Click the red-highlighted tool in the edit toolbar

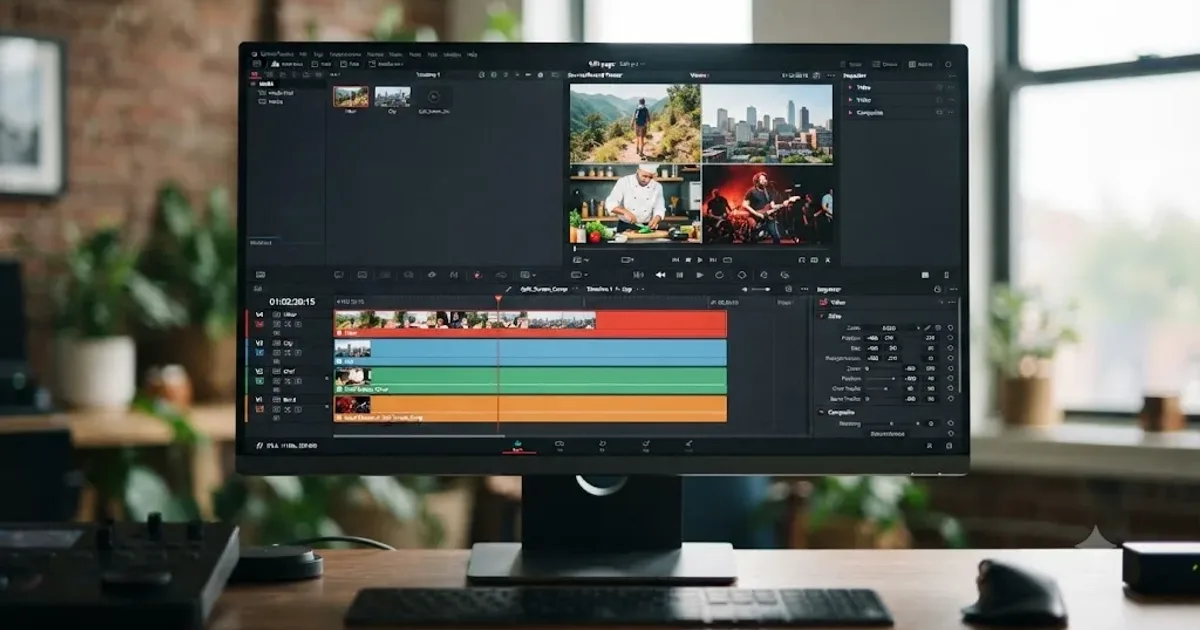click(x=477, y=274)
